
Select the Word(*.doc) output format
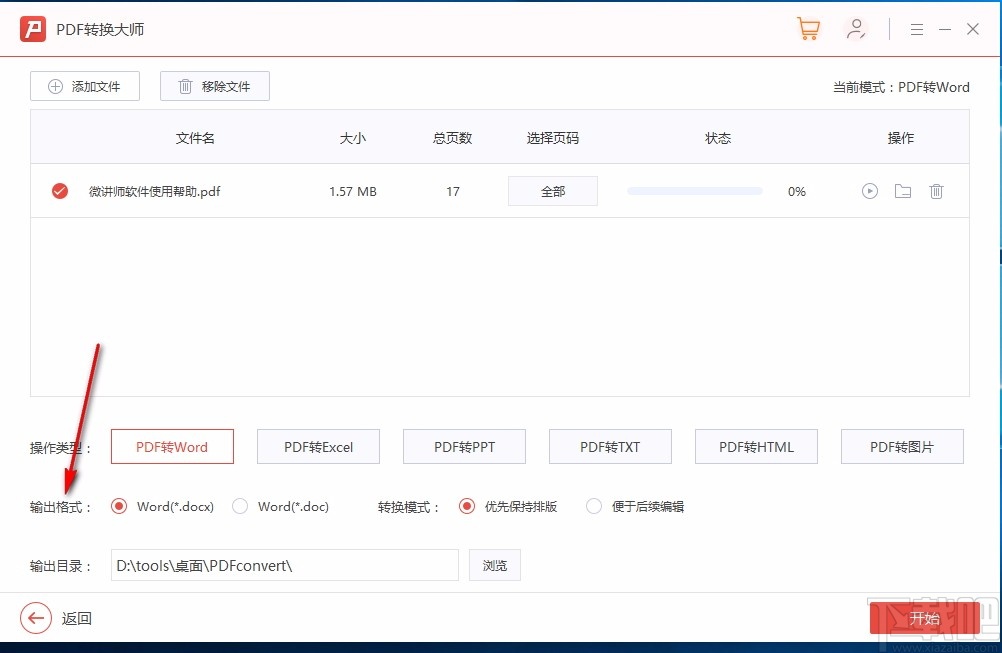tap(240, 507)
